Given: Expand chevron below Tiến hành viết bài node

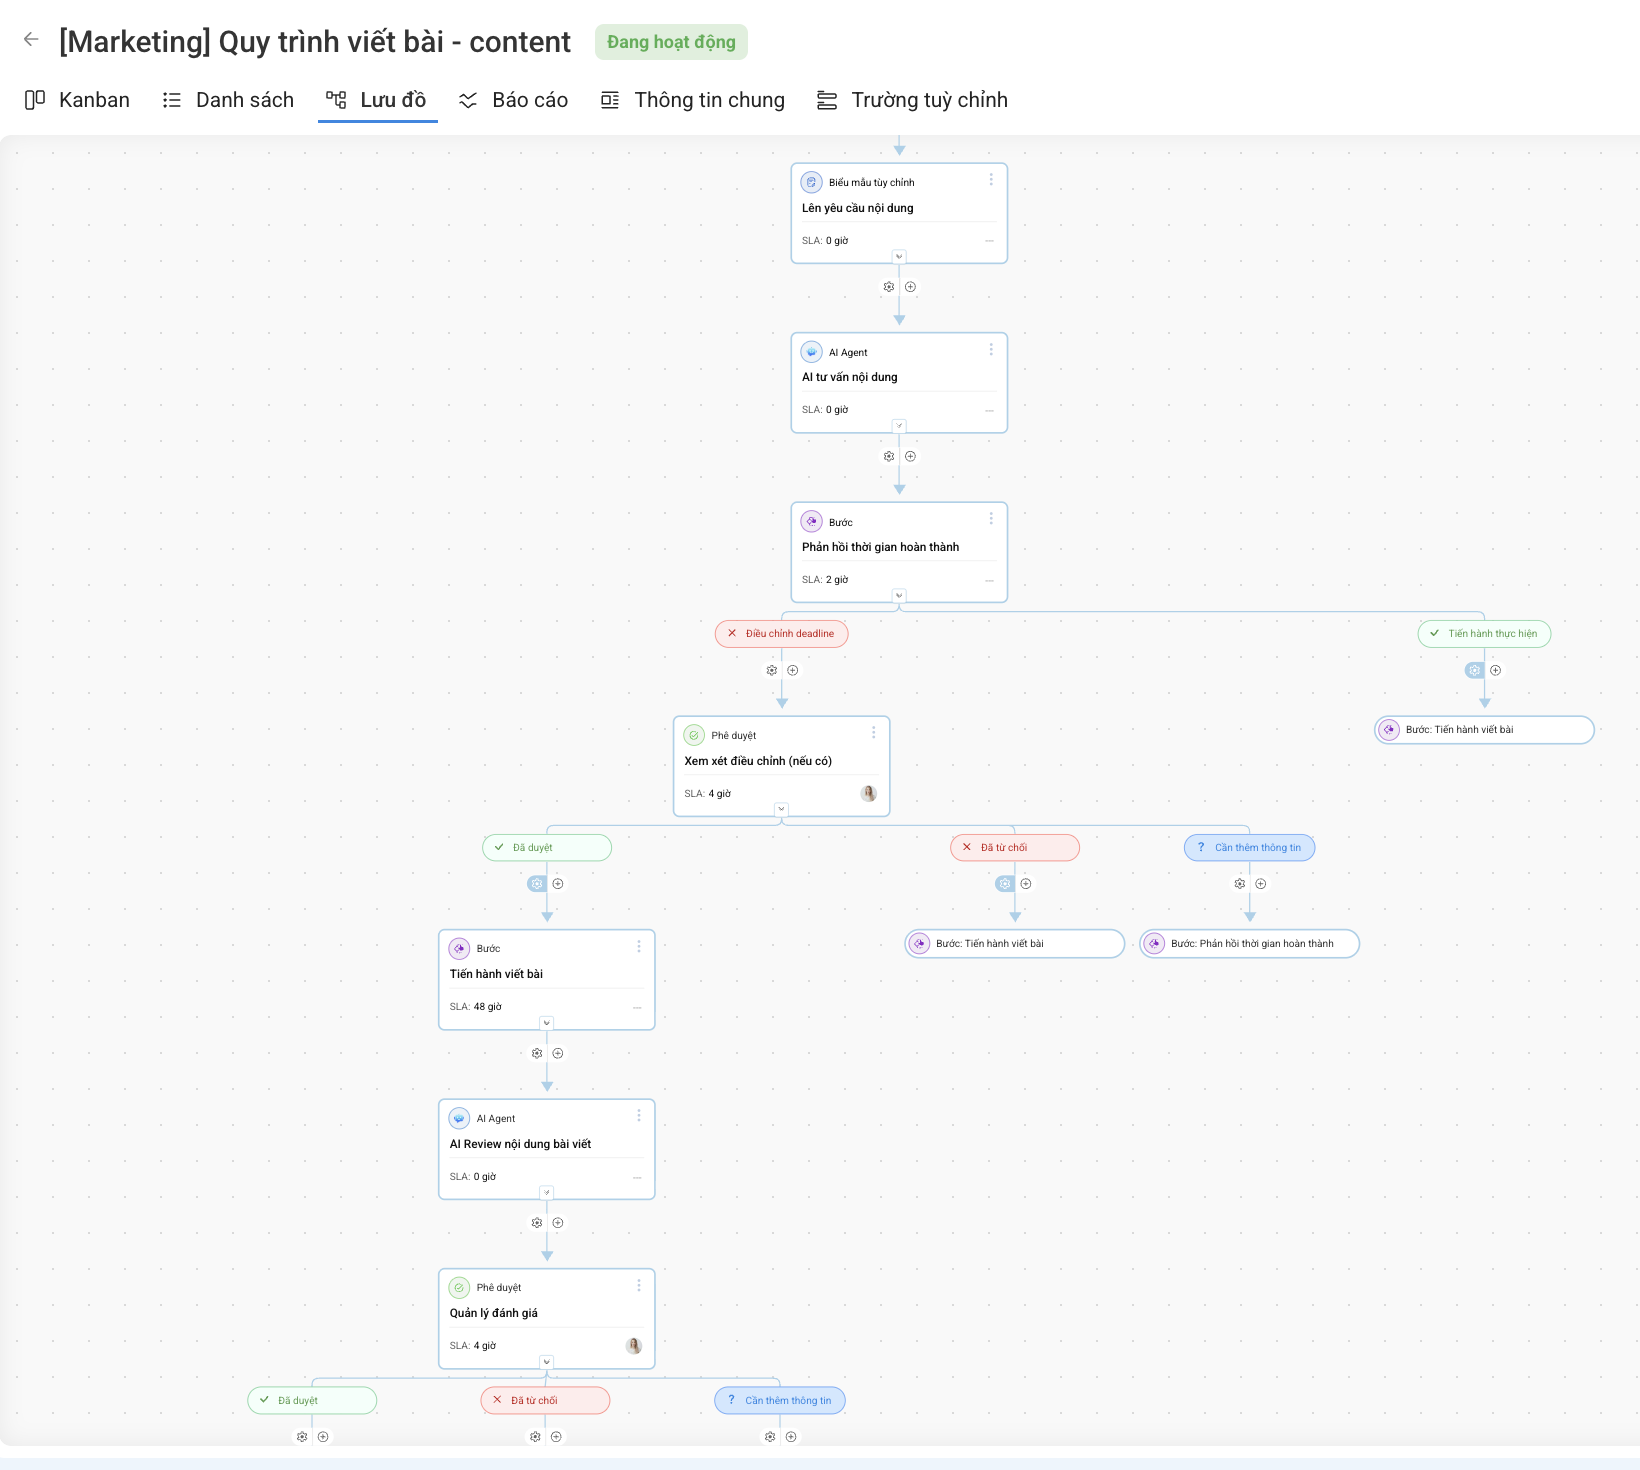Looking at the screenshot, I should (547, 1023).
